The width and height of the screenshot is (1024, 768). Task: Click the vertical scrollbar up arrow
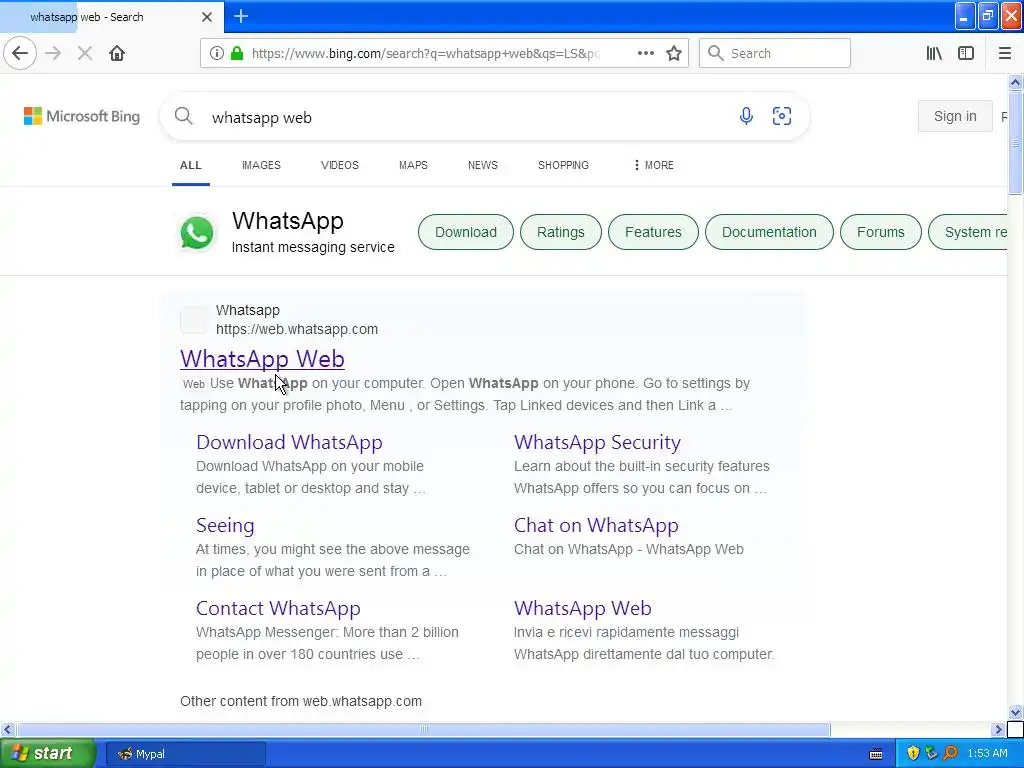(x=1015, y=82)
